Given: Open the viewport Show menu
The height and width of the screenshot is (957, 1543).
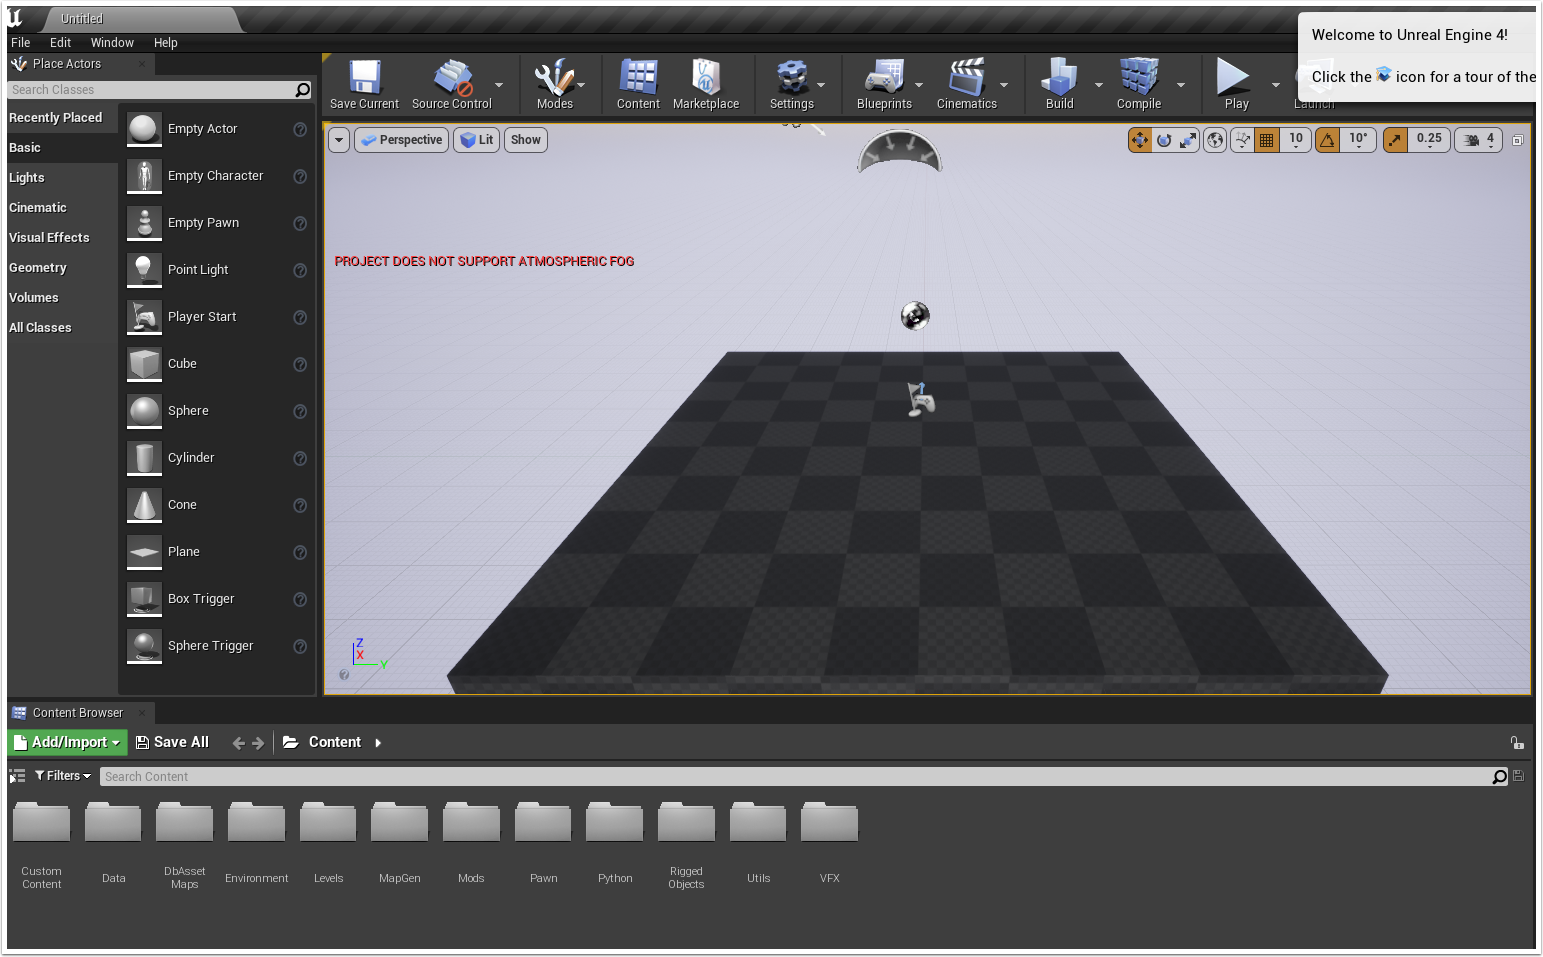Looking at the screenshot, I should pos(525,140).
